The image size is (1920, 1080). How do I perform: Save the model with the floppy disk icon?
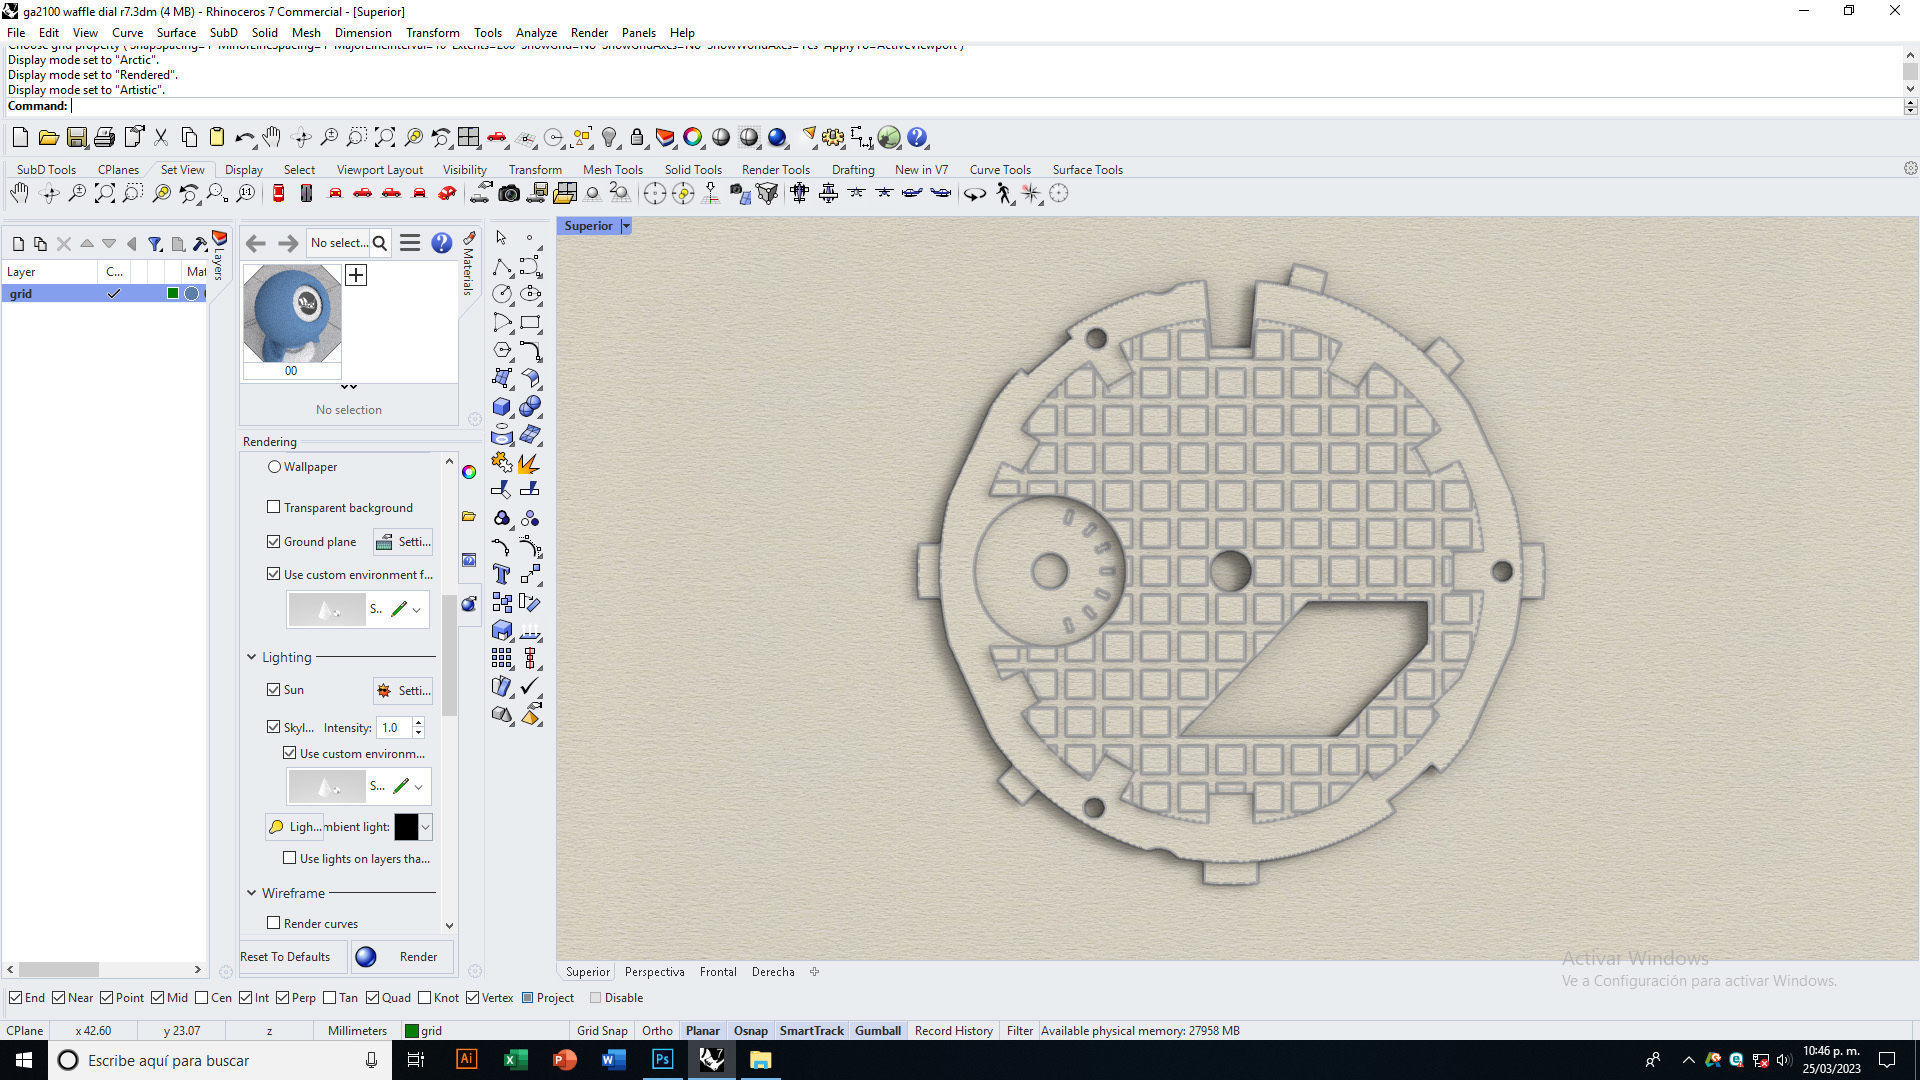[76, 138]
